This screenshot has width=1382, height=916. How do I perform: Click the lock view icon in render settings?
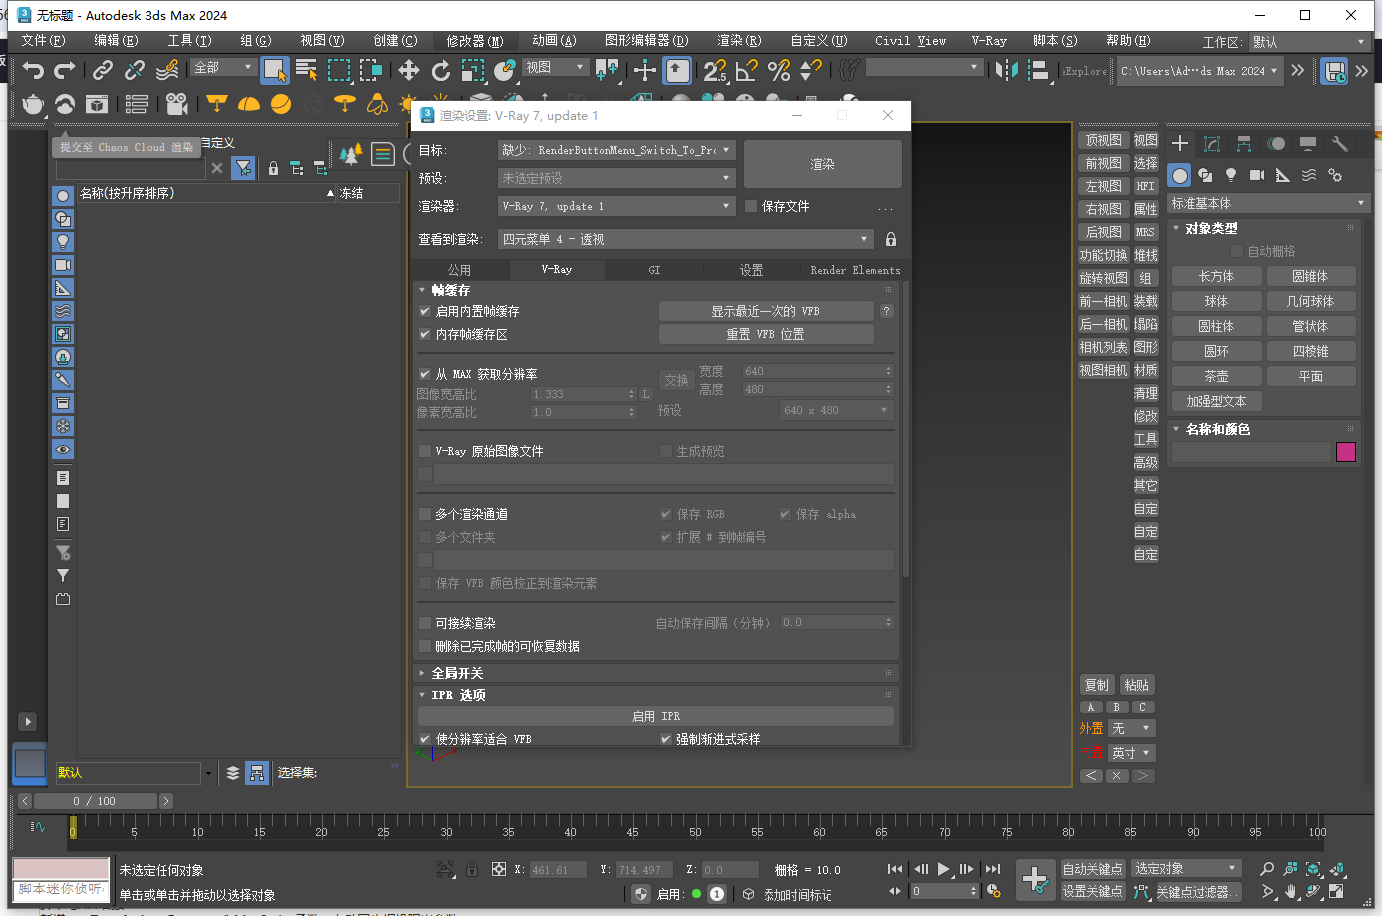891,239
